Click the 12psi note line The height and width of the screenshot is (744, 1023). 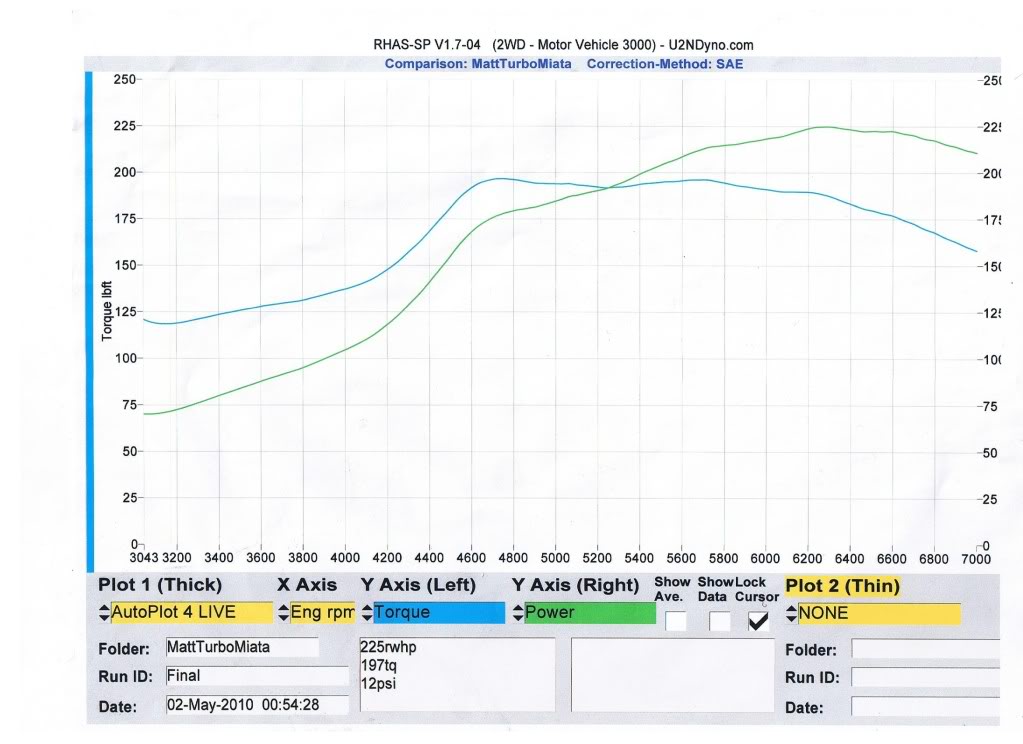378,683
